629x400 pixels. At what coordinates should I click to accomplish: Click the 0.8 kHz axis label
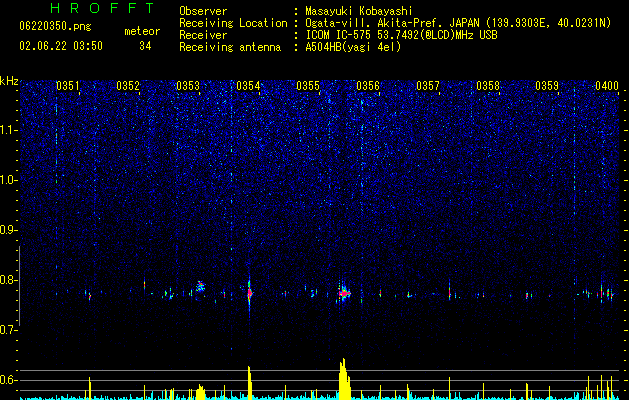(9, 280)
